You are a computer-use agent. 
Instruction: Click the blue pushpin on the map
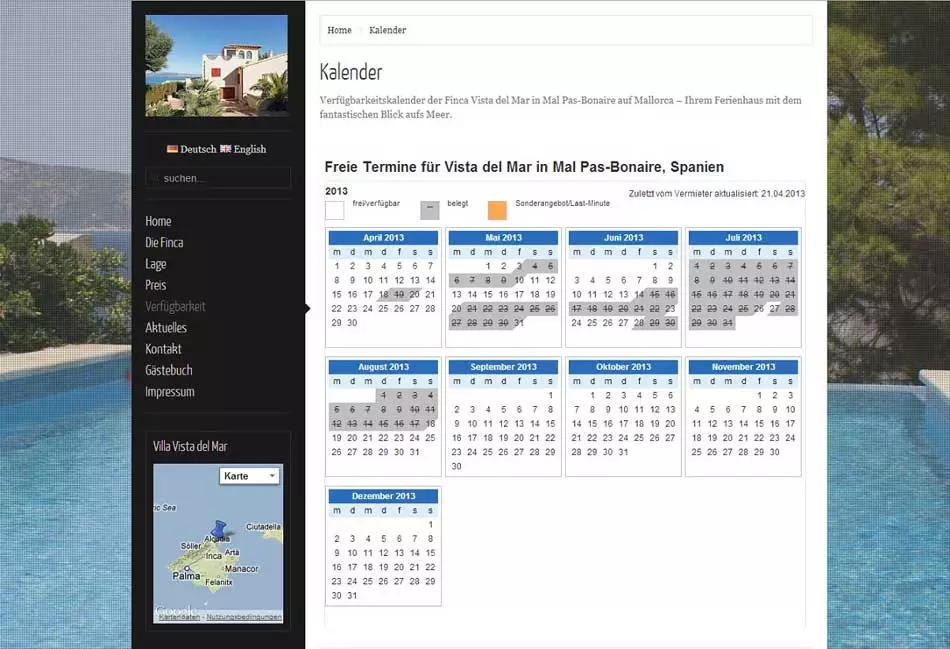click(x=219, y=529)
